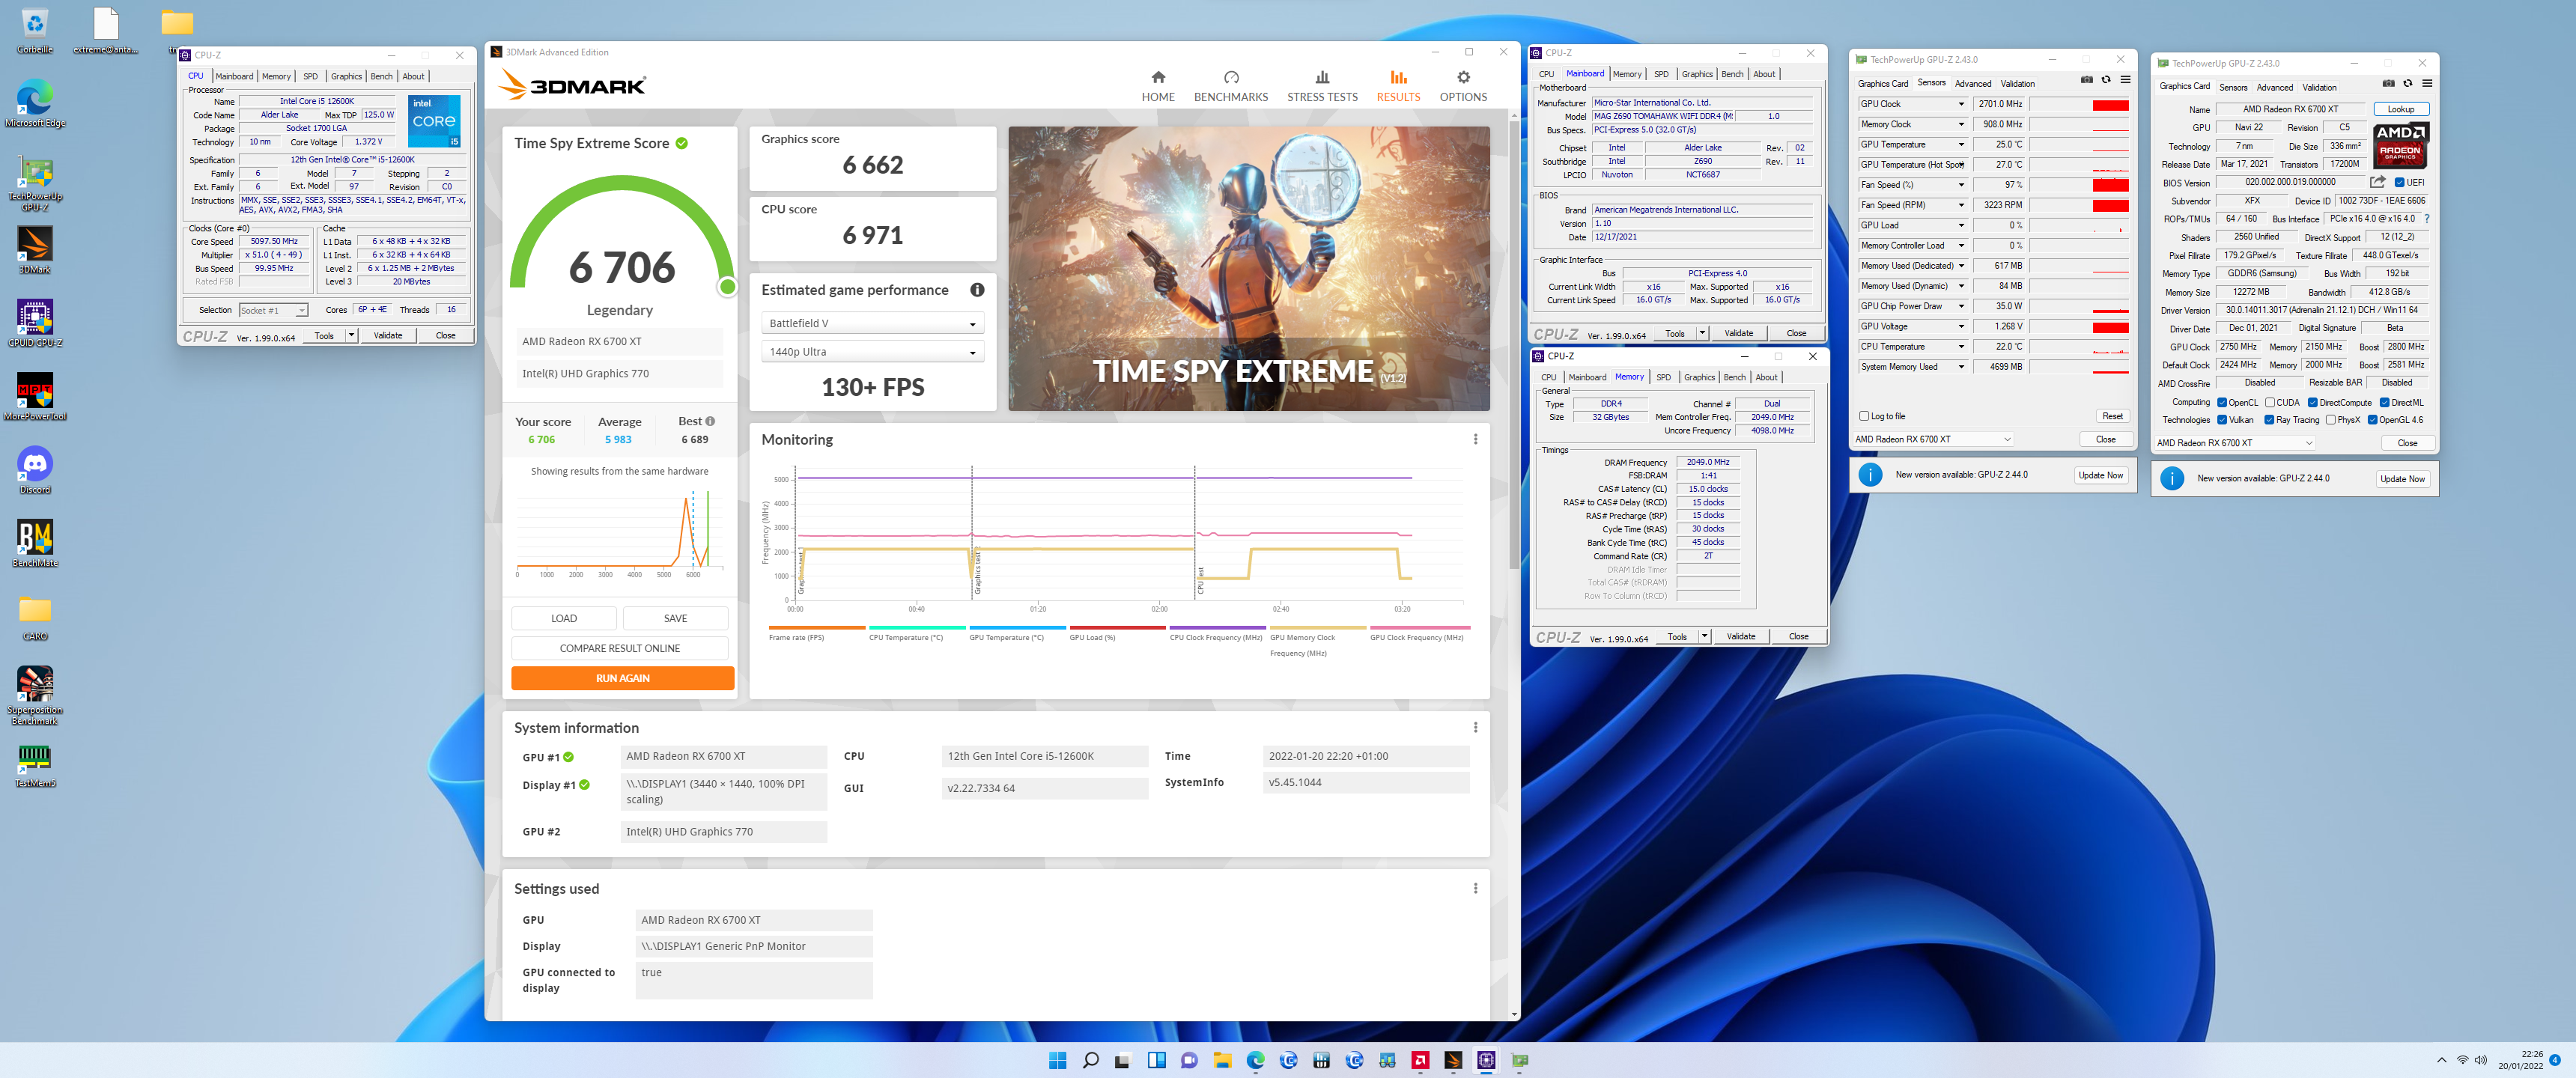Open Microsoft Edge desktop shortcut

coord(35,104)
